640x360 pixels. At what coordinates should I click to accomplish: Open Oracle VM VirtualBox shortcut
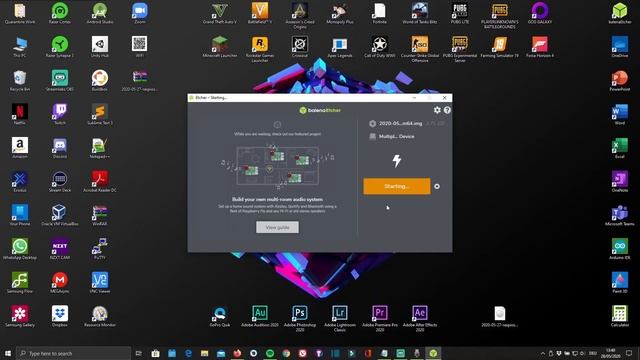tap(60, 215)
